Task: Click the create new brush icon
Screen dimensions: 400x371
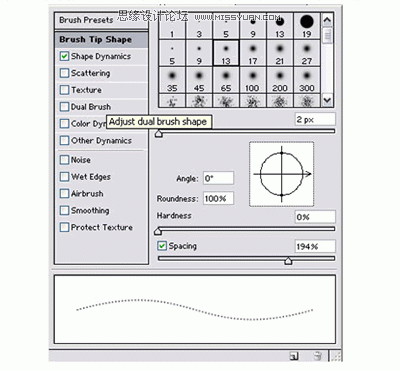Action: [x=294, y=356]
